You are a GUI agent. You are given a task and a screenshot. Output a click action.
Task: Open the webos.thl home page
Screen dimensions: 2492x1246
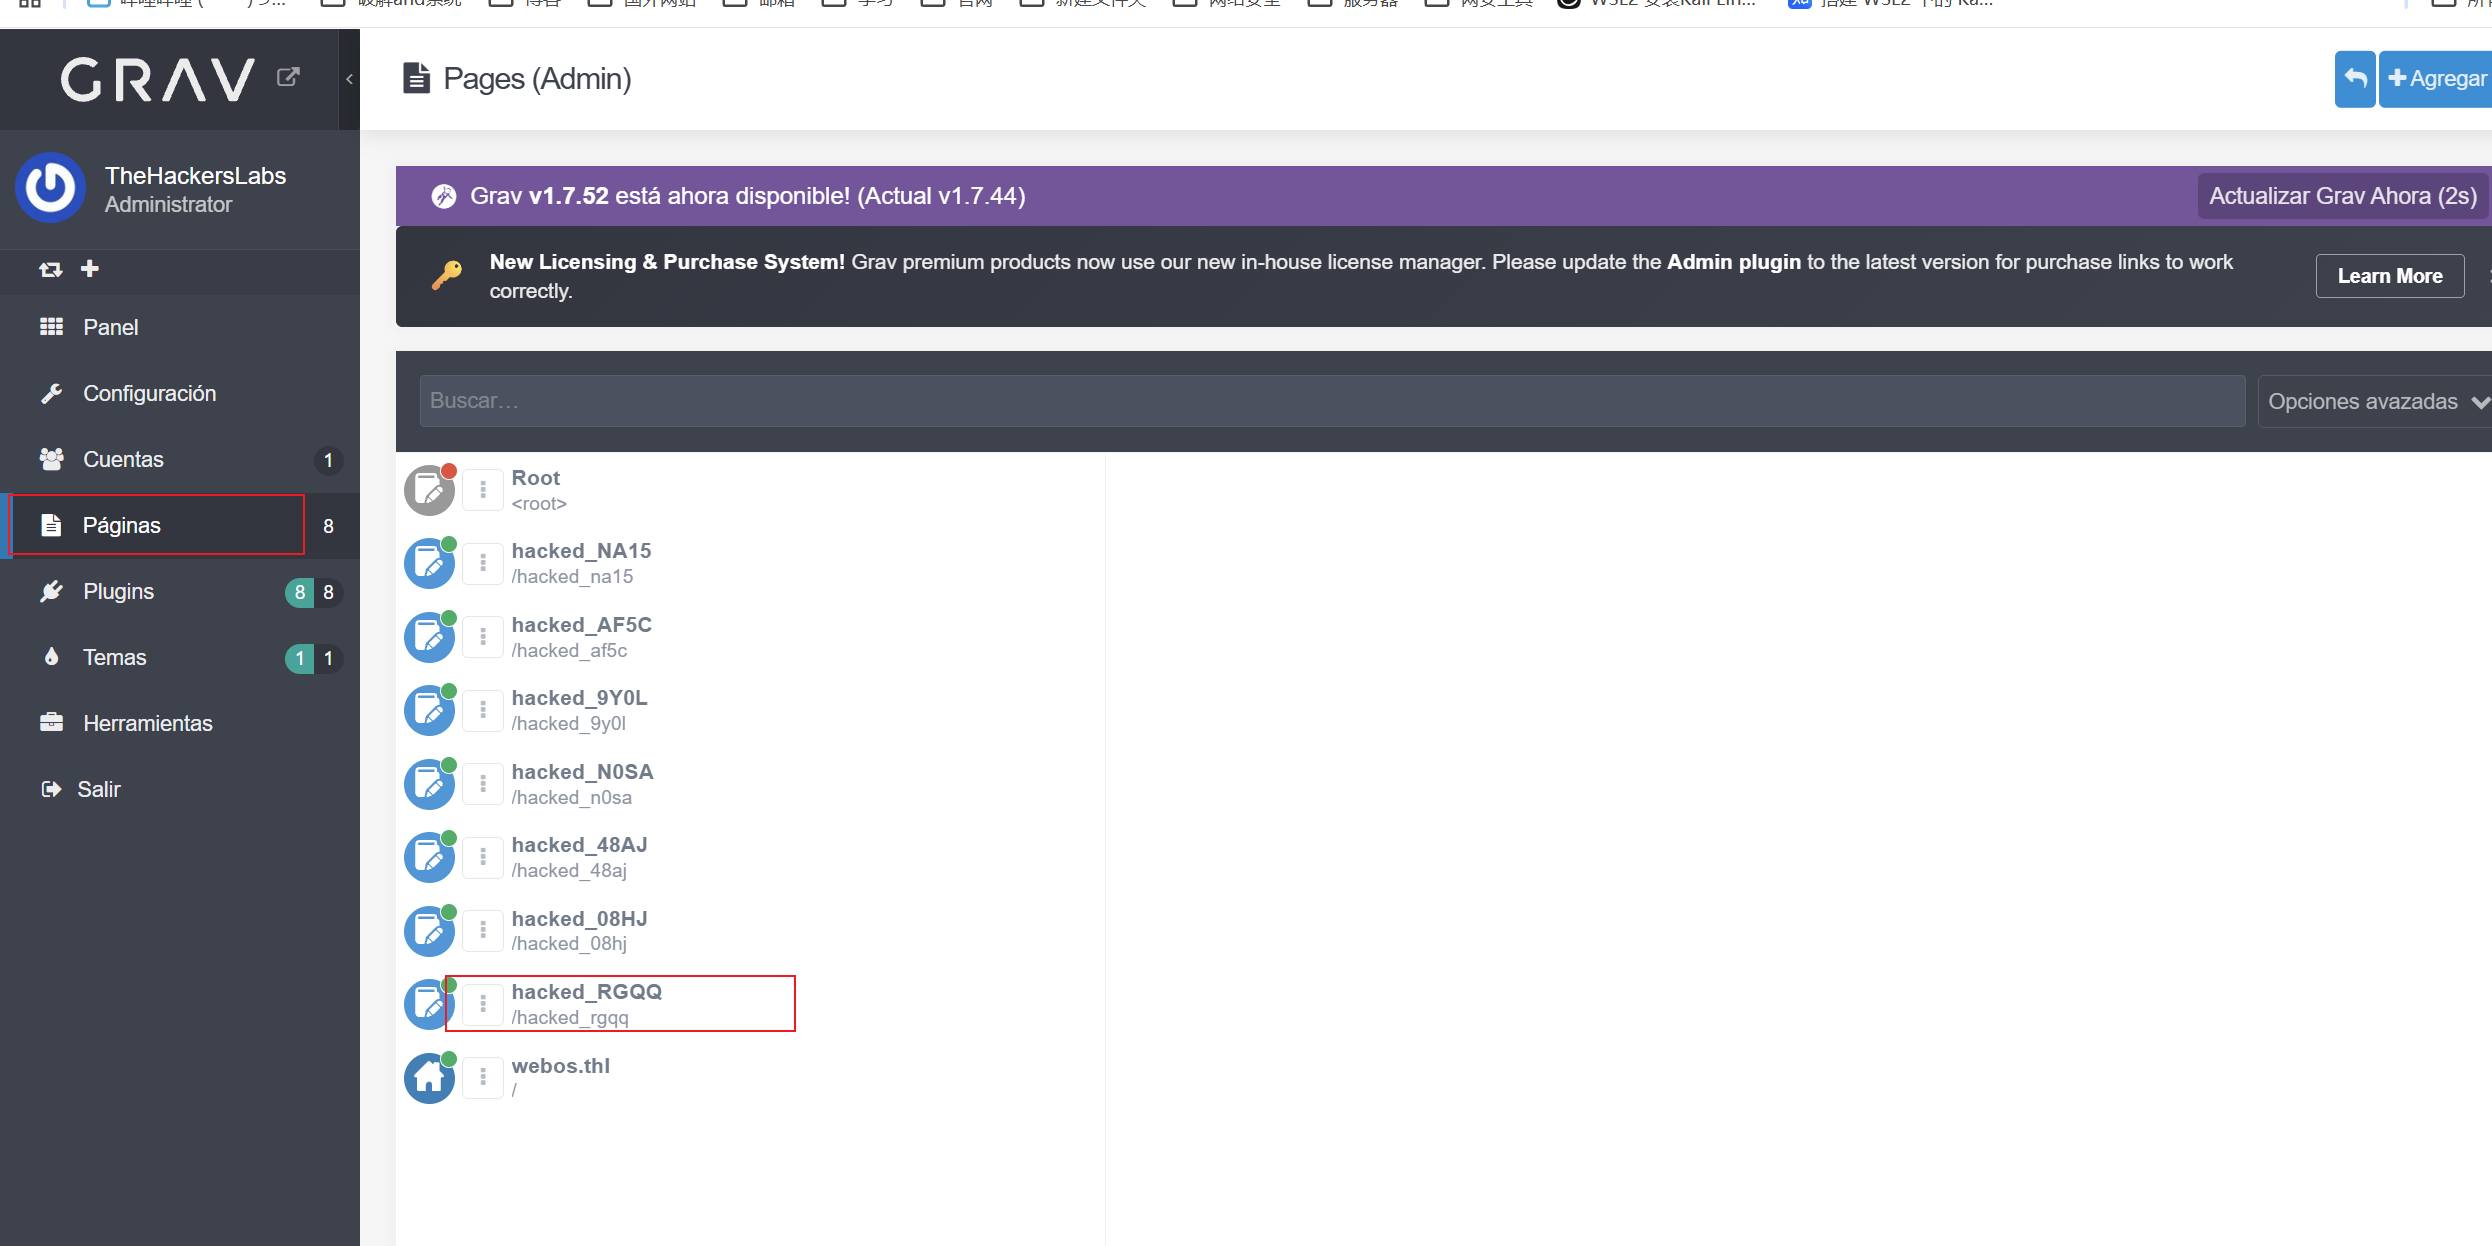click(x=561, y=1066)
